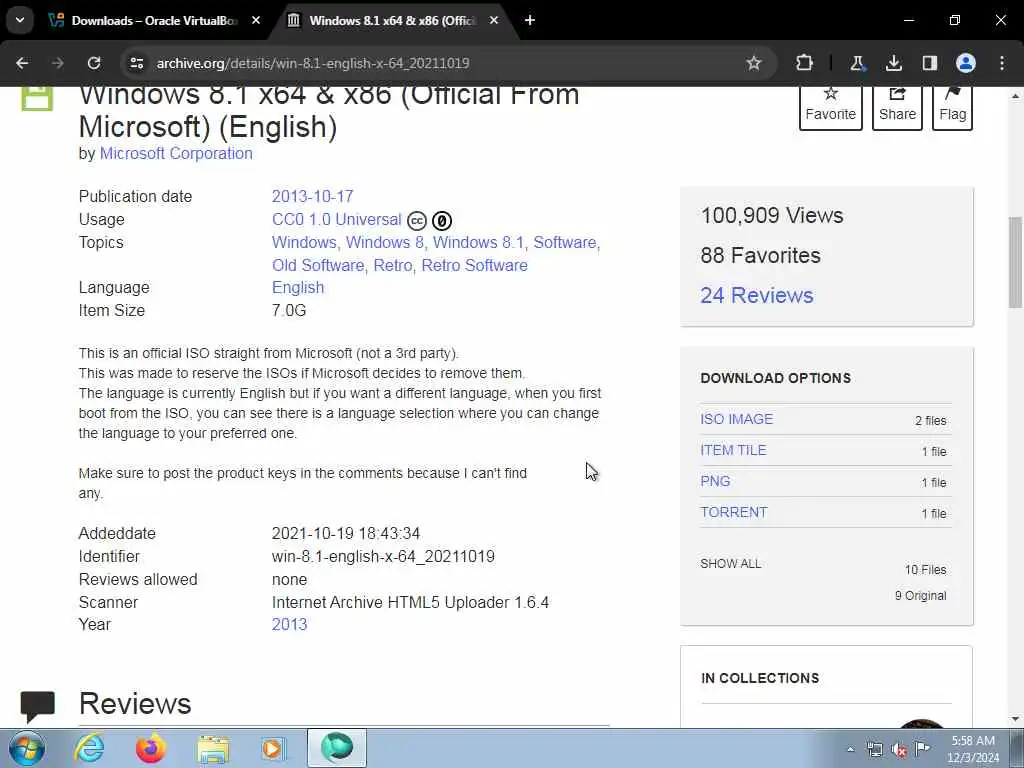Click the 2013-10-17 publication date link
Screen dimensions: 1024x768
pyautogui.click(x=312, y=197)
